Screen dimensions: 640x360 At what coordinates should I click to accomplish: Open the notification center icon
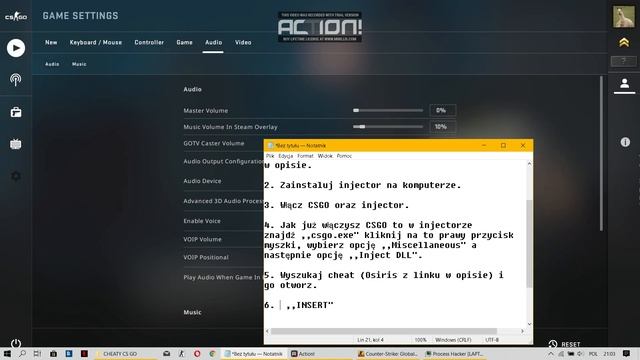[x=626, y=353]
